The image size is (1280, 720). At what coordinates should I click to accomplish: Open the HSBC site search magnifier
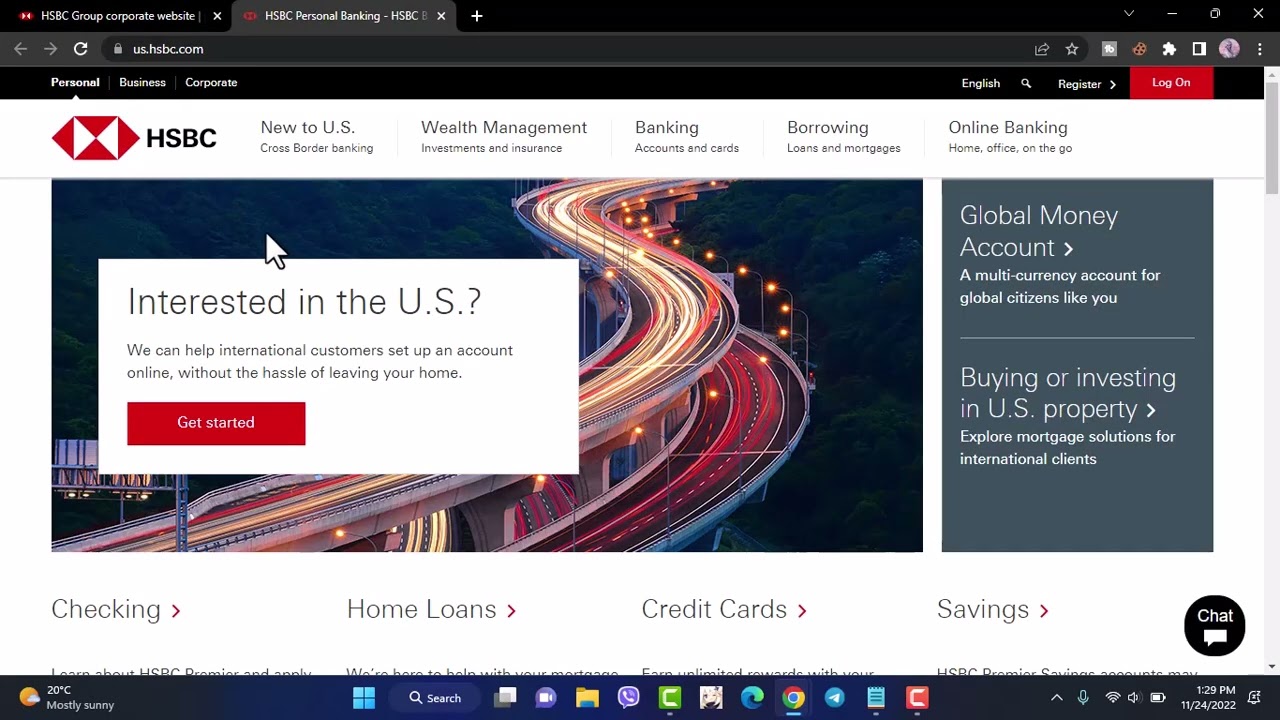[x=1026, y=83]
